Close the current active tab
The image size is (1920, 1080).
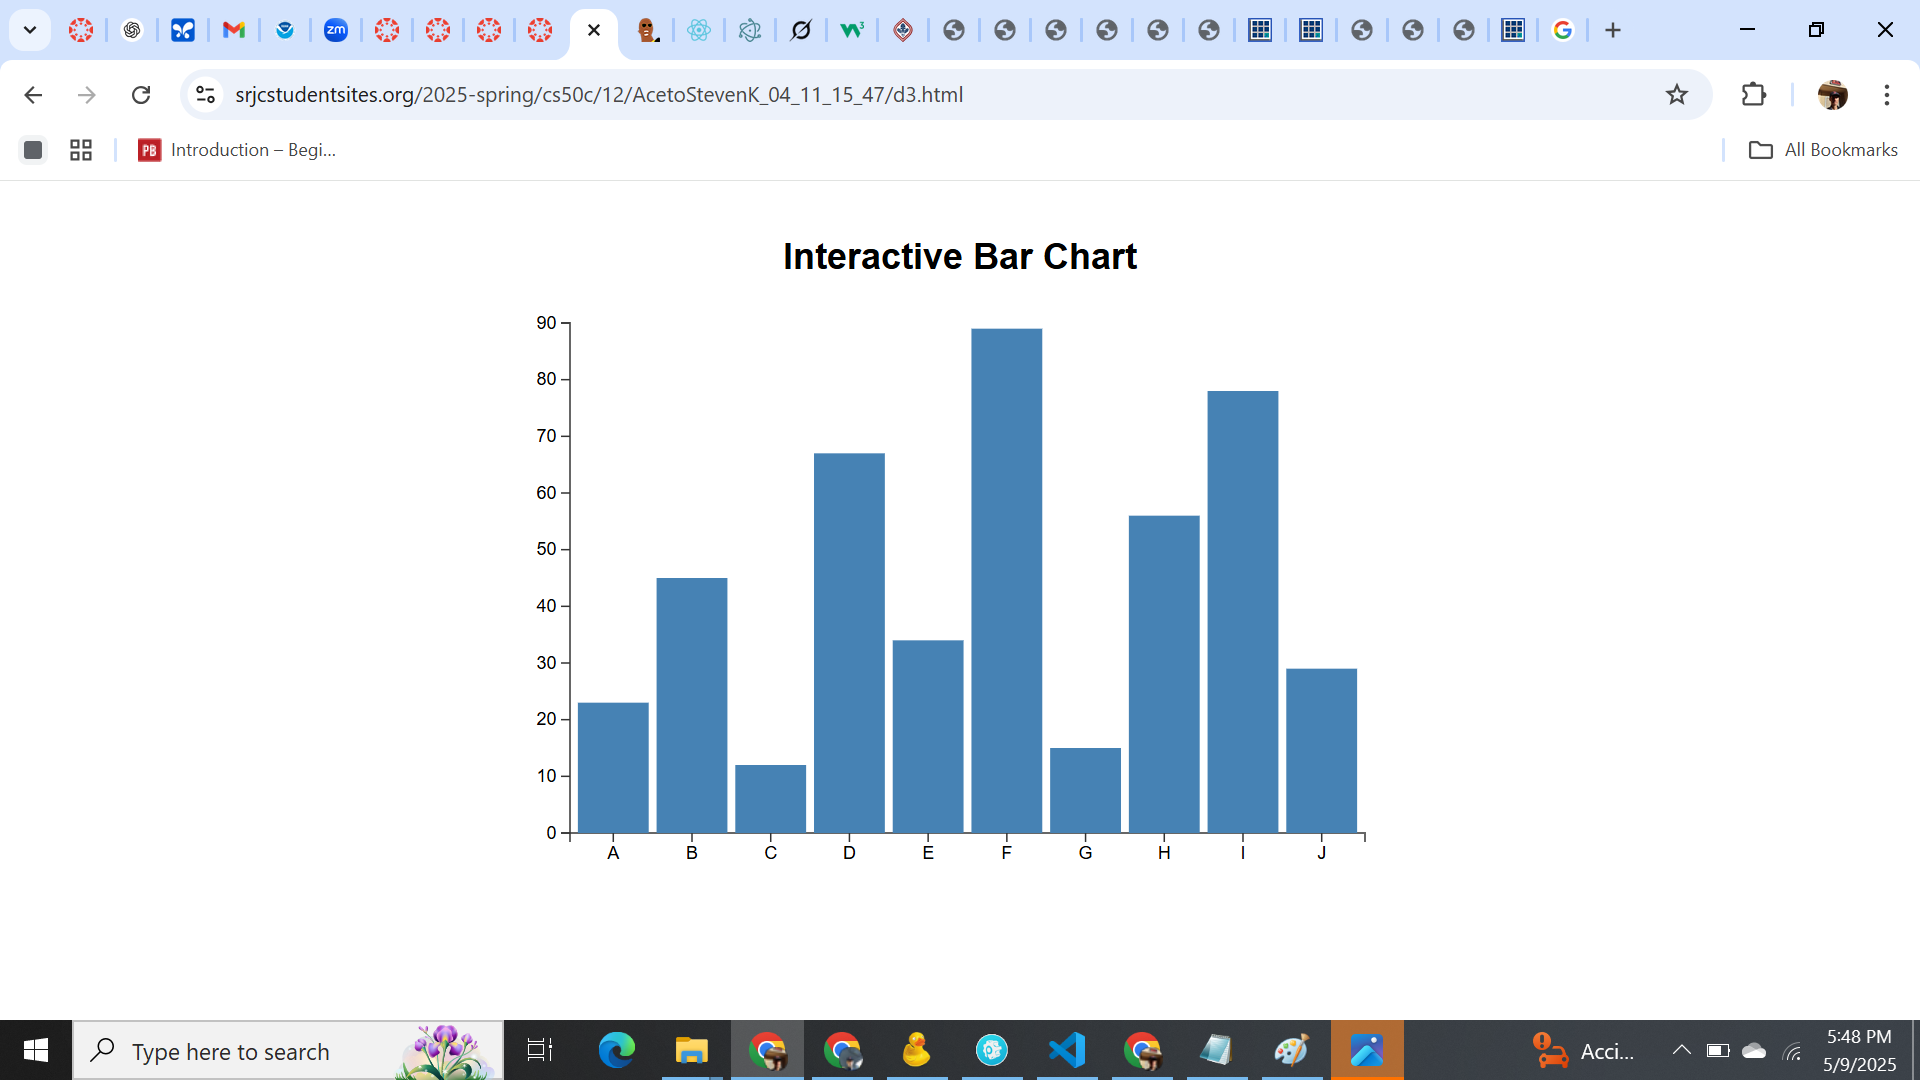(594, 30)
